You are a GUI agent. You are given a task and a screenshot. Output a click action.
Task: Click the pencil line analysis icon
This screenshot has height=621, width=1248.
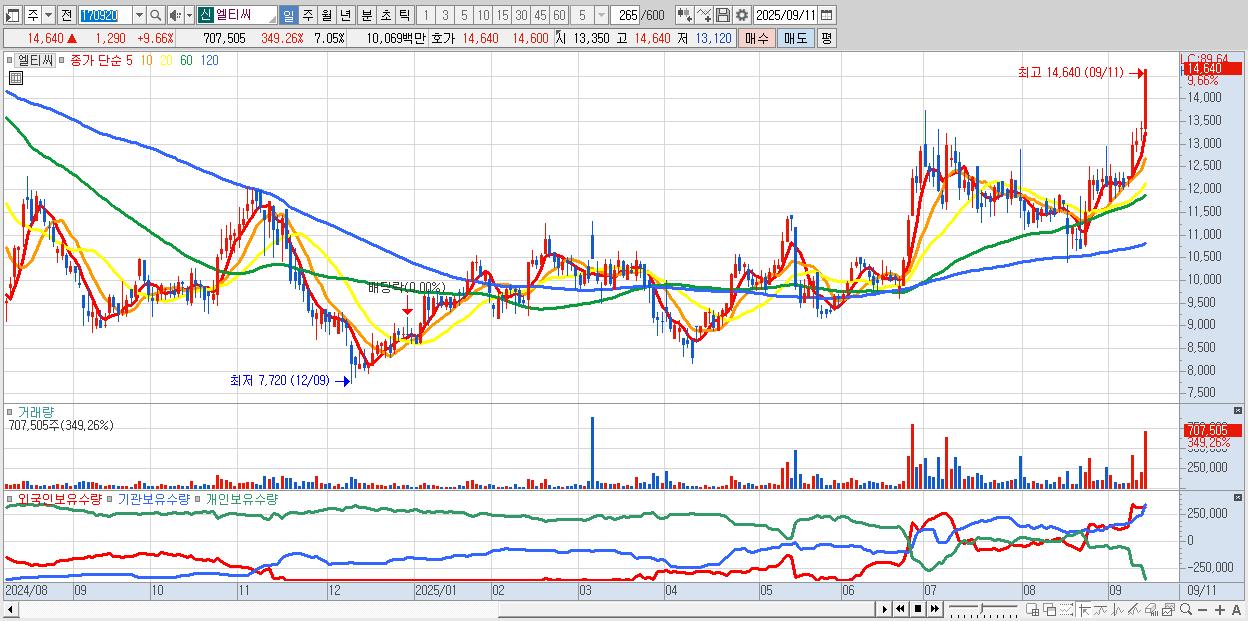1135,610
